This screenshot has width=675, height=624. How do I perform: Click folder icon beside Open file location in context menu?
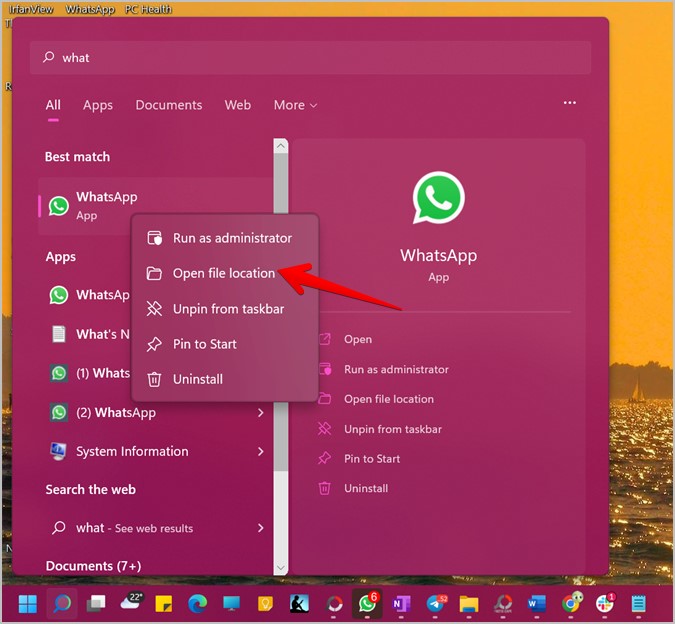pos(154,273)
